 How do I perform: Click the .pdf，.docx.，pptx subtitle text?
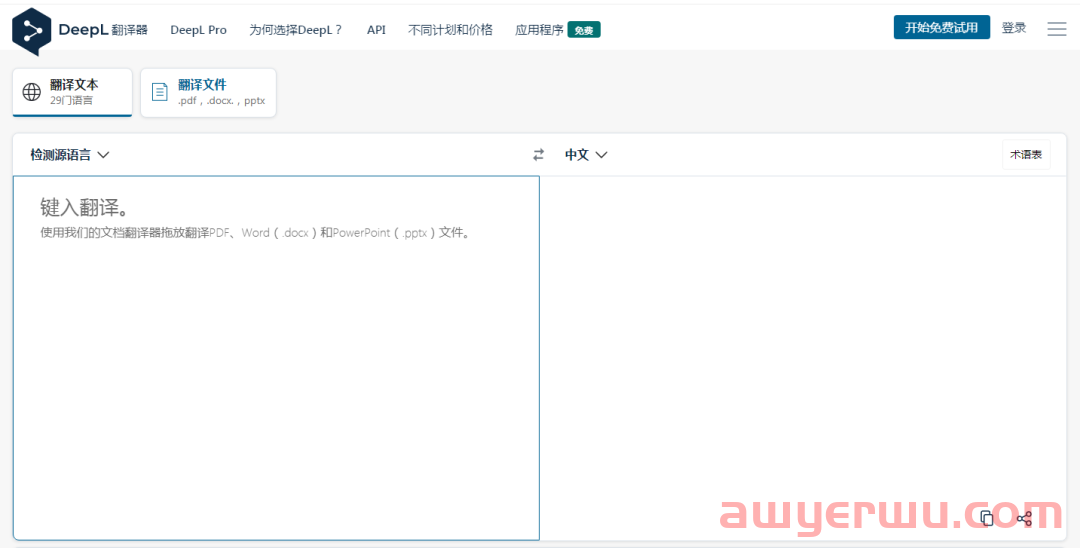pyautogui.click(x=222, y=101)
